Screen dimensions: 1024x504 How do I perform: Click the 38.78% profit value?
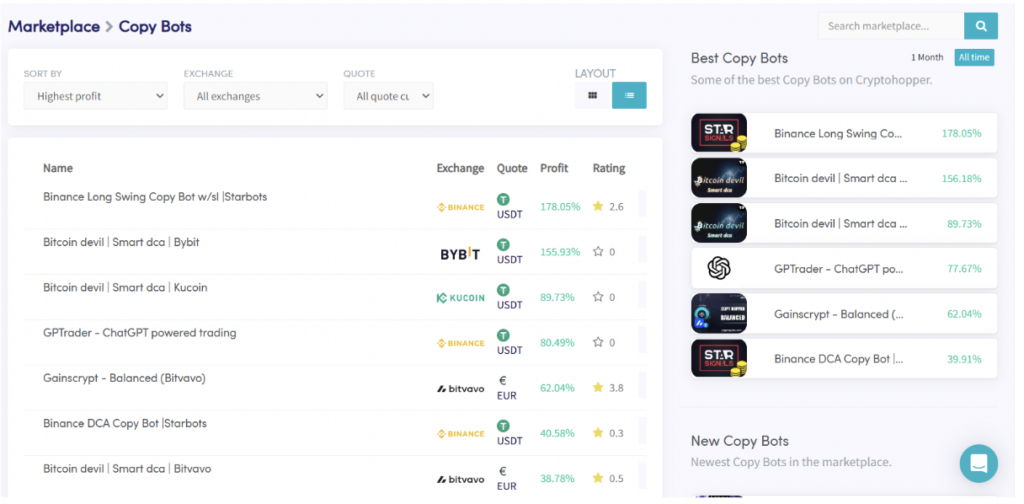tap(557, 479)
